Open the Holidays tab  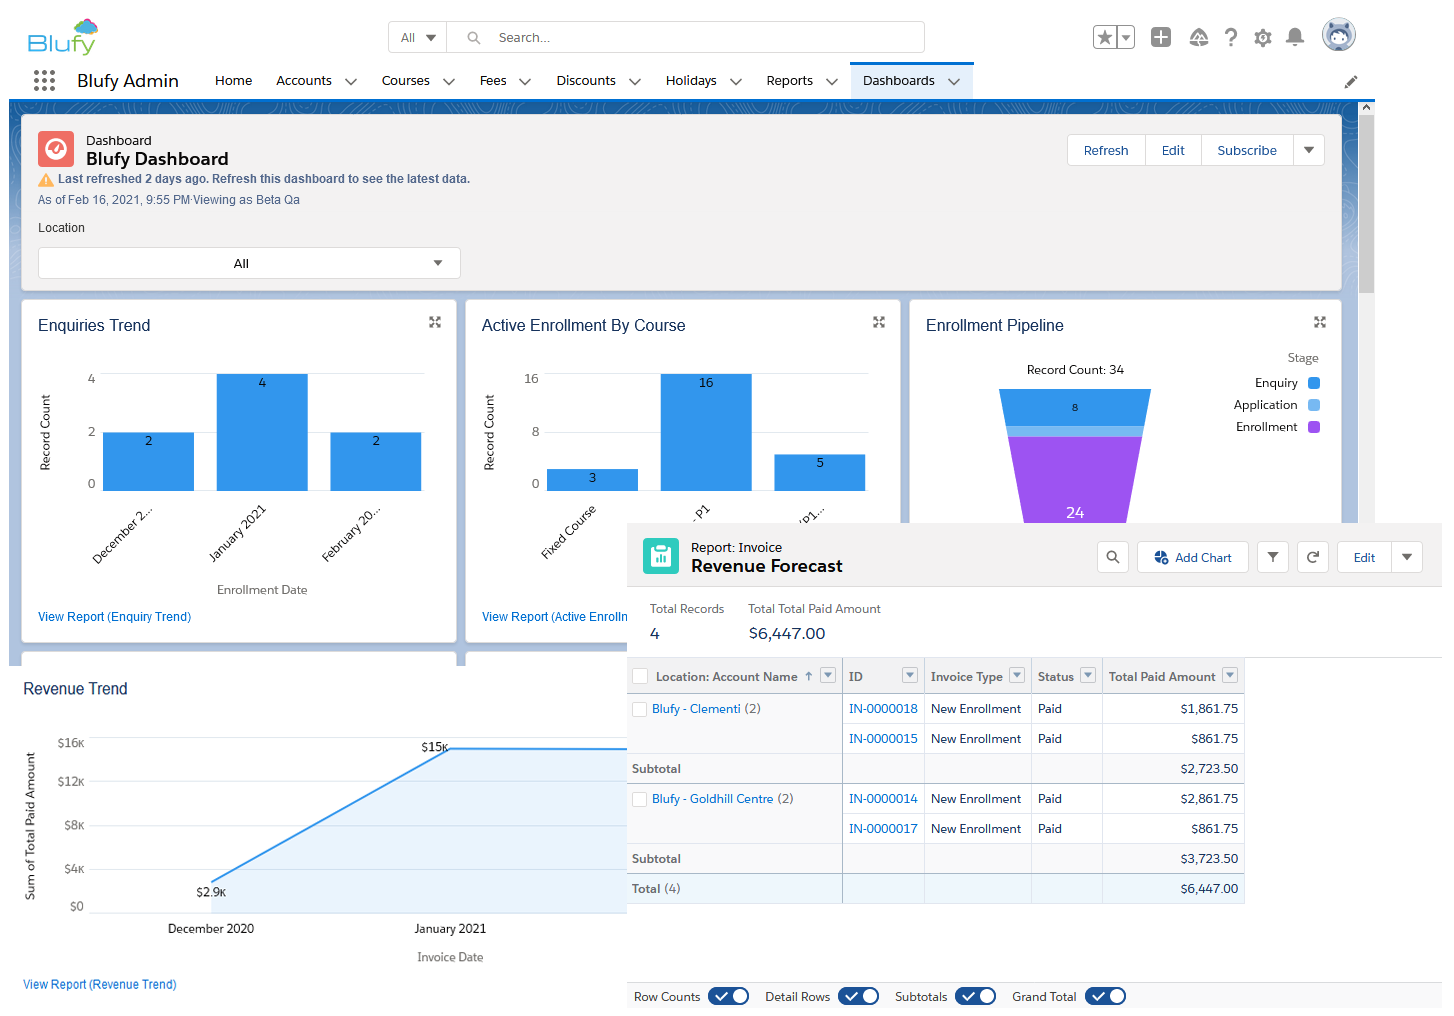[x=691, y=81]
